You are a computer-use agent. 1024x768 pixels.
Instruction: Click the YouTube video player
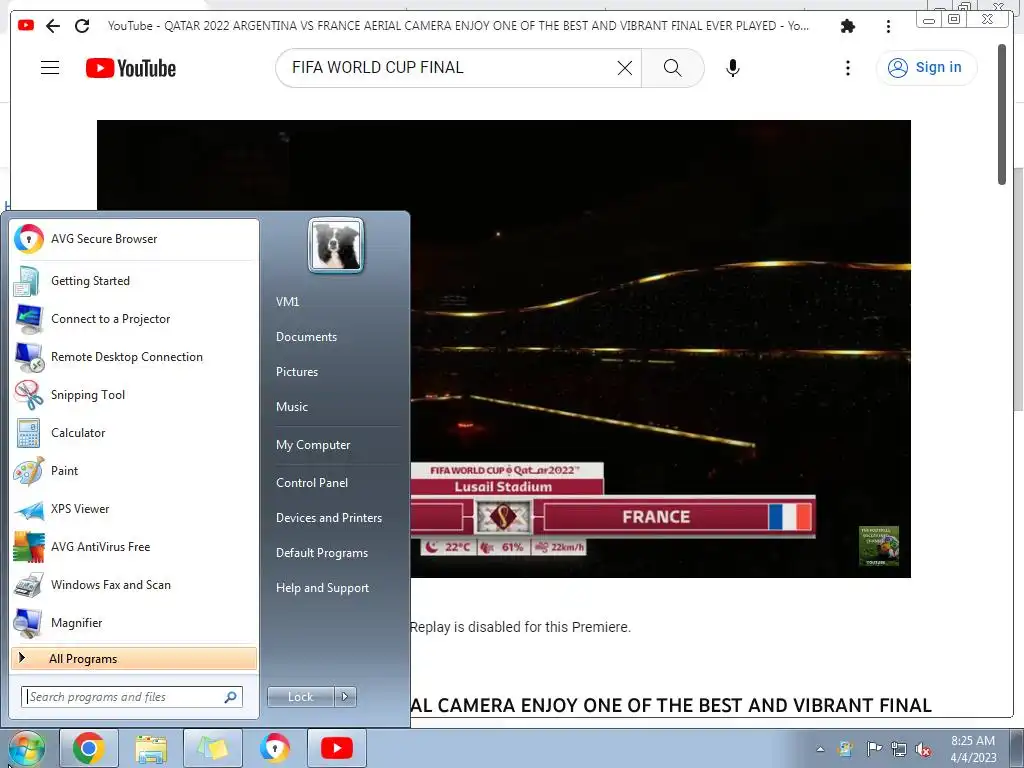click(504, 349)
